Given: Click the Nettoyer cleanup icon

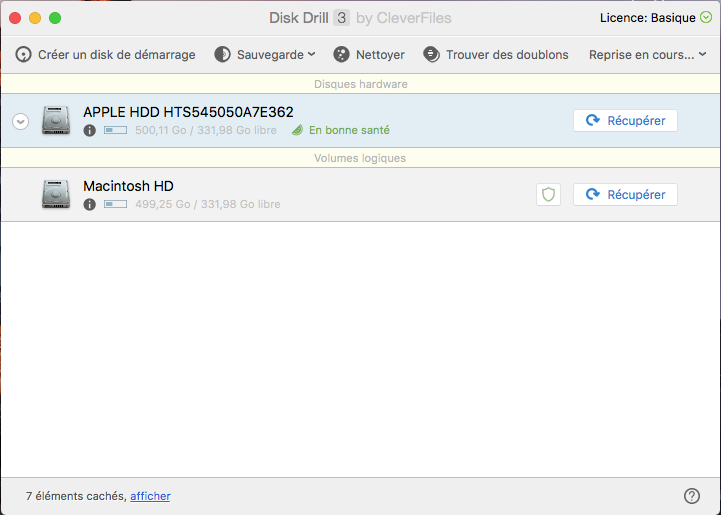Looking at the screenshot, I should click(341, 55).
